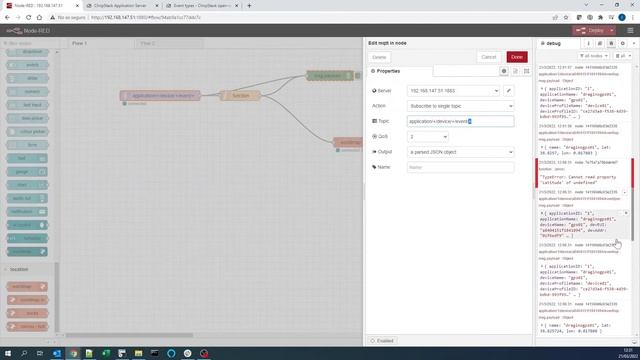The height and width of the screenshot is (360, 640).
Task: Click the Topic input field
Action: coord(460,121)
